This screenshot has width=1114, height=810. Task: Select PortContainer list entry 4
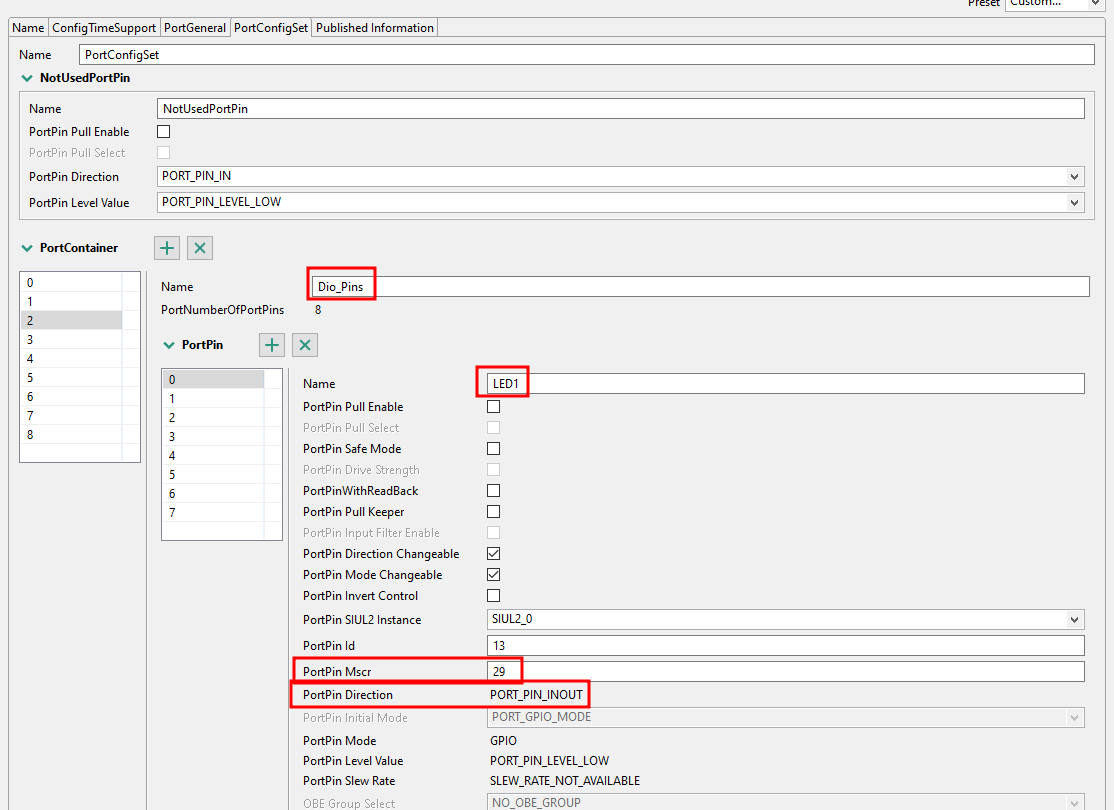71,359
